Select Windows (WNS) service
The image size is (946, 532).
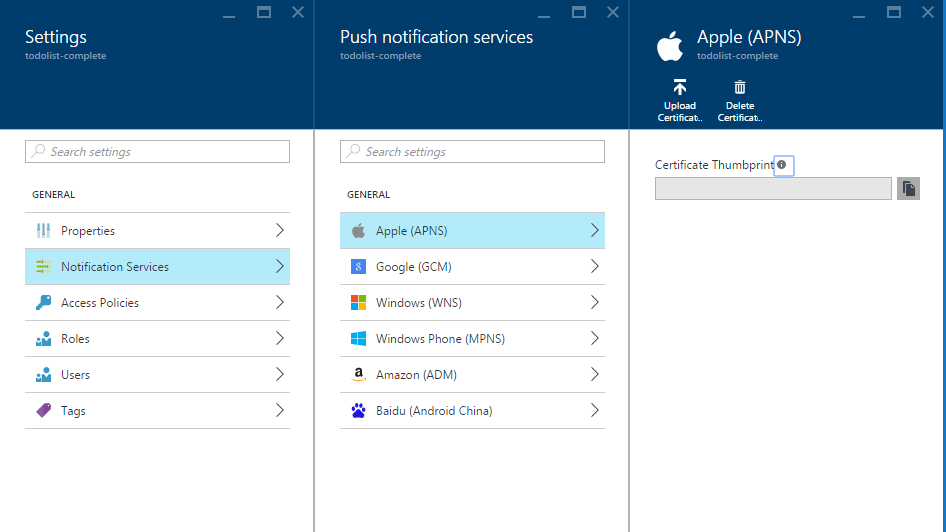472,302
